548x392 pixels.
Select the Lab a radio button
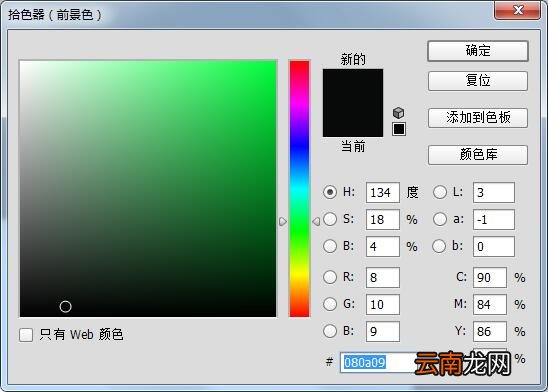pyautogui.click(x=440, y=219)
